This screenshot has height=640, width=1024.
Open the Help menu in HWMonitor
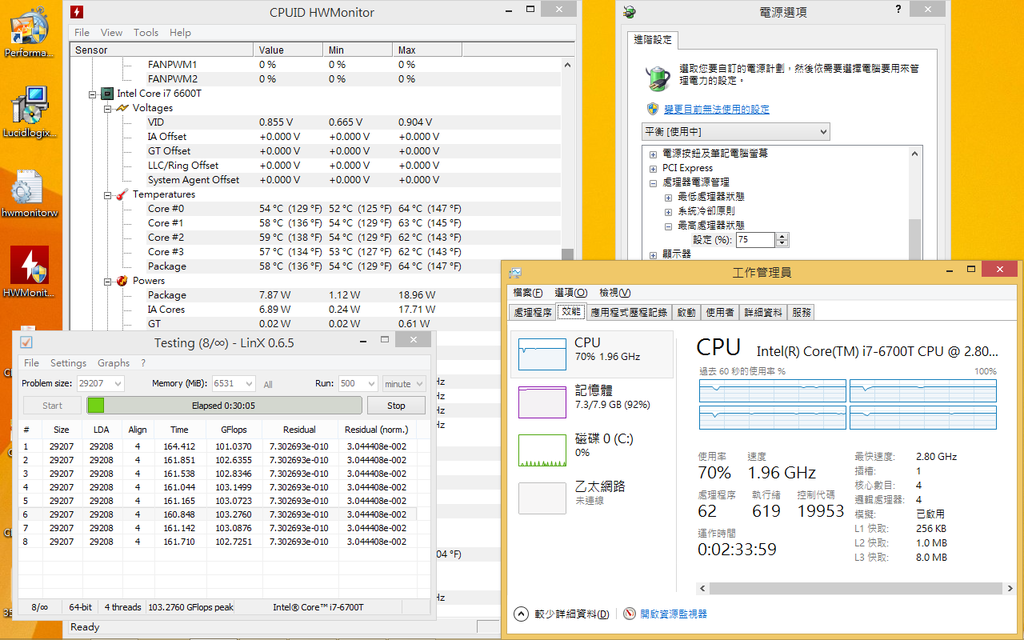click(180, 33)
